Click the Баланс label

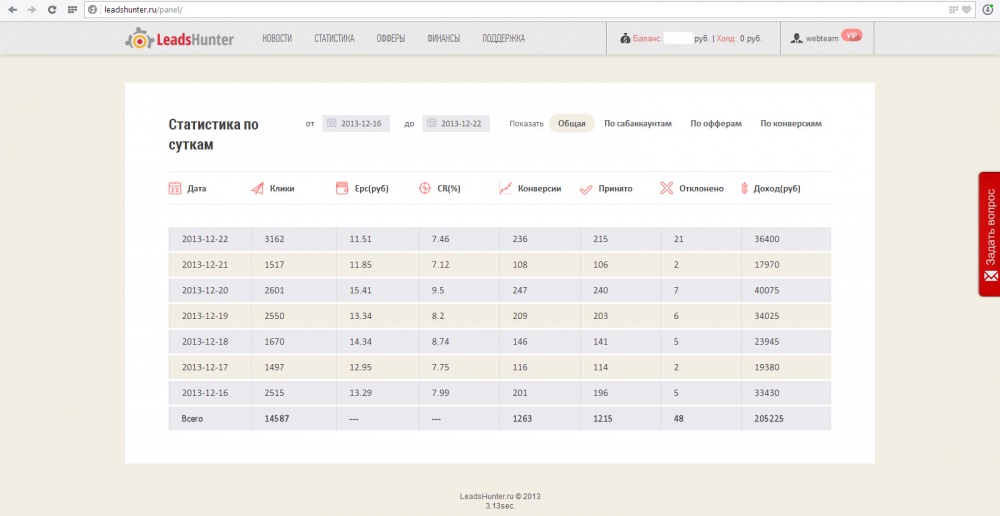648,38
